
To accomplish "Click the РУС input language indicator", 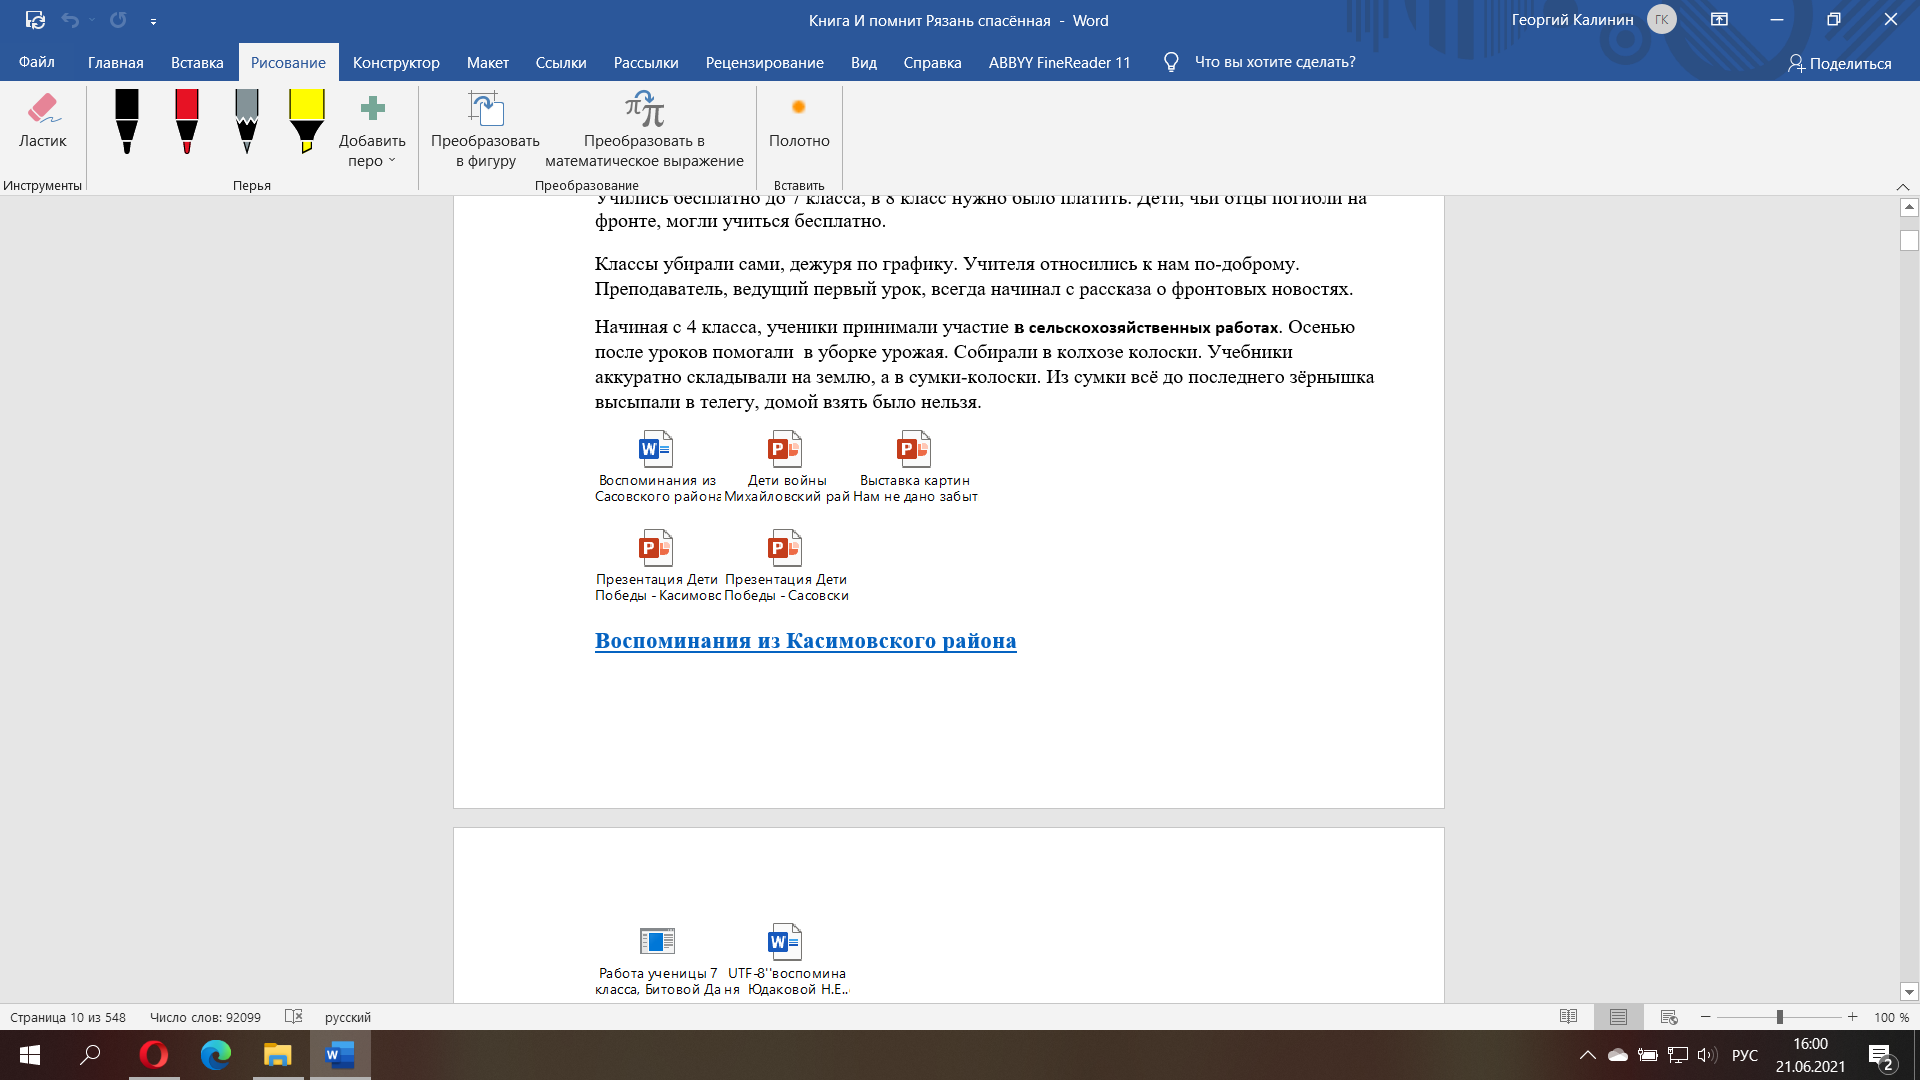I will coord(1745,1055).
